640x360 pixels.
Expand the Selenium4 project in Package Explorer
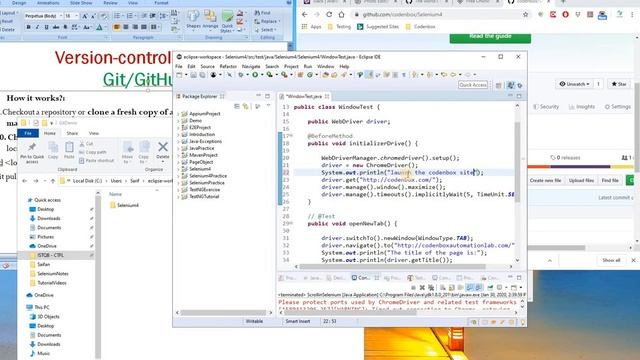tap(178, 169)
